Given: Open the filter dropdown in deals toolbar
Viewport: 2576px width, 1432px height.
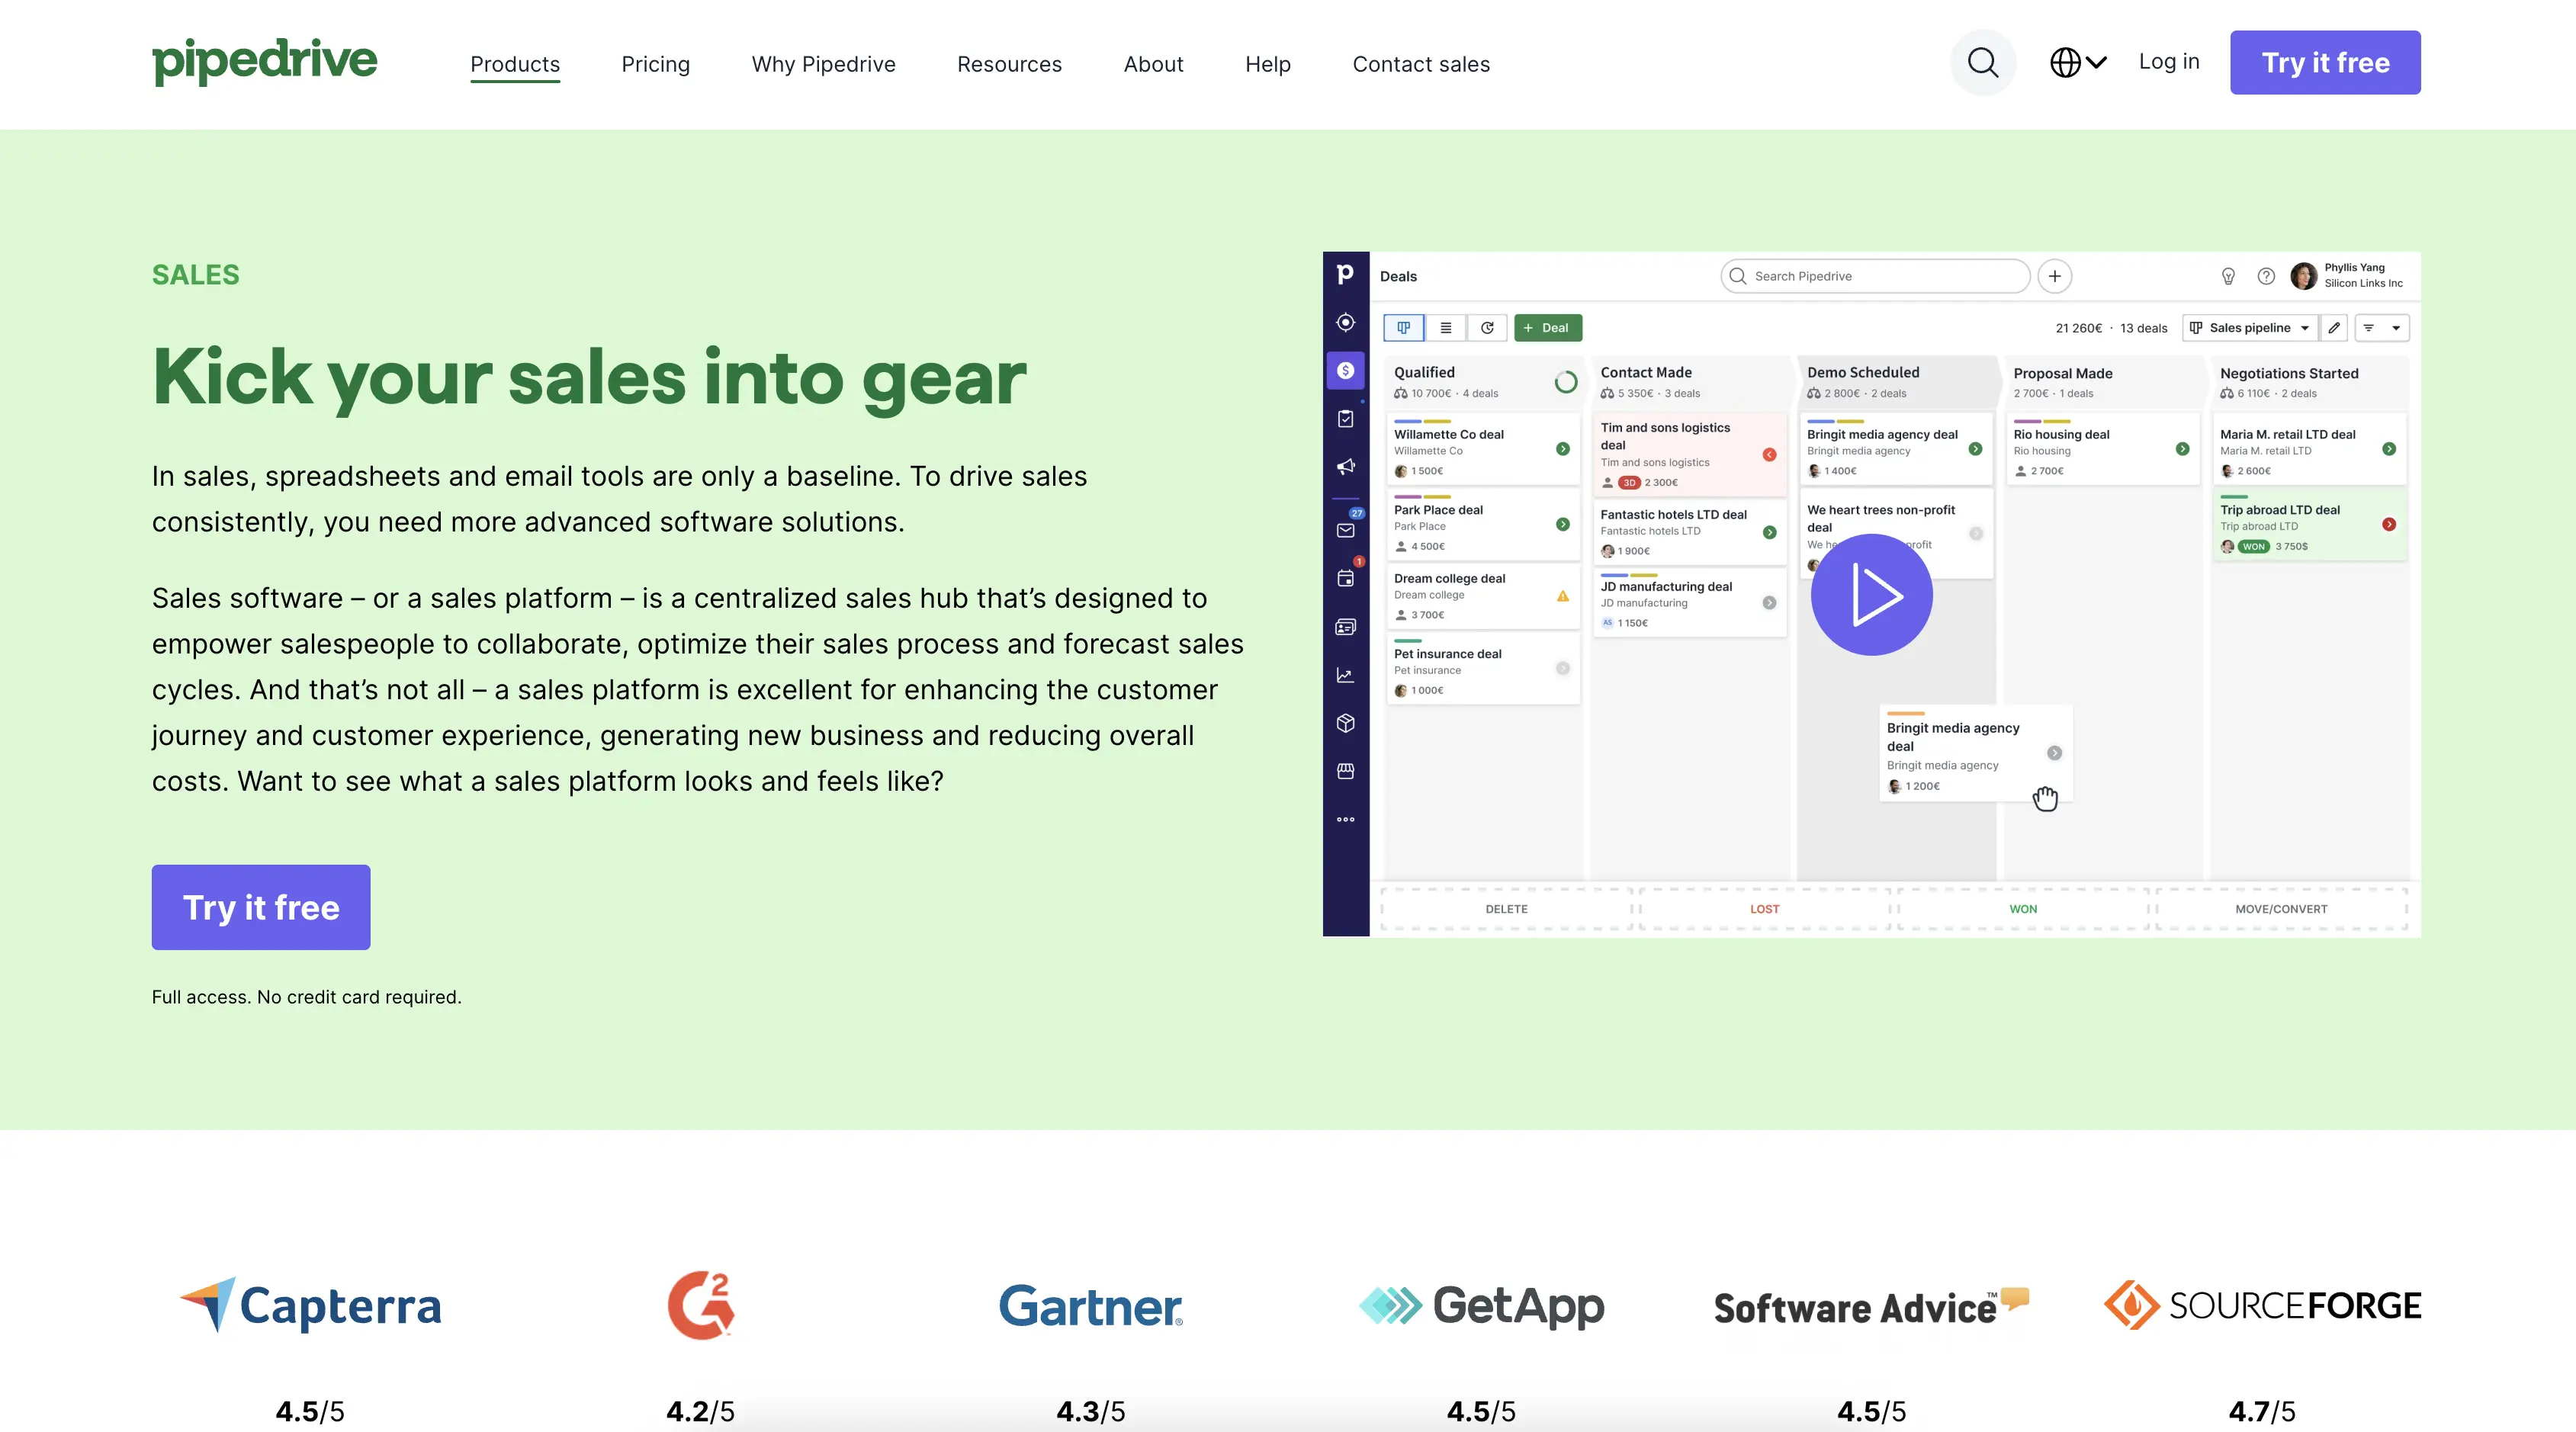Looking at the screenshot, I should pos(2381,328).
